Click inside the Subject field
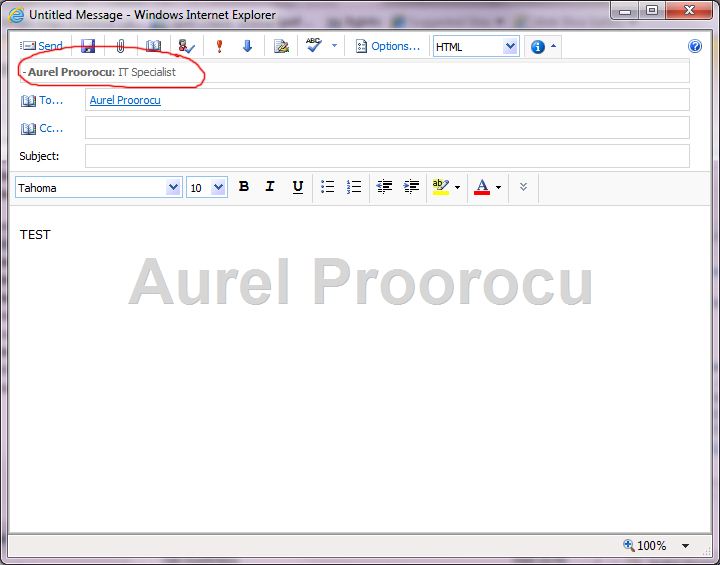This screenshot has width=720, height=565. click(387, 156)
